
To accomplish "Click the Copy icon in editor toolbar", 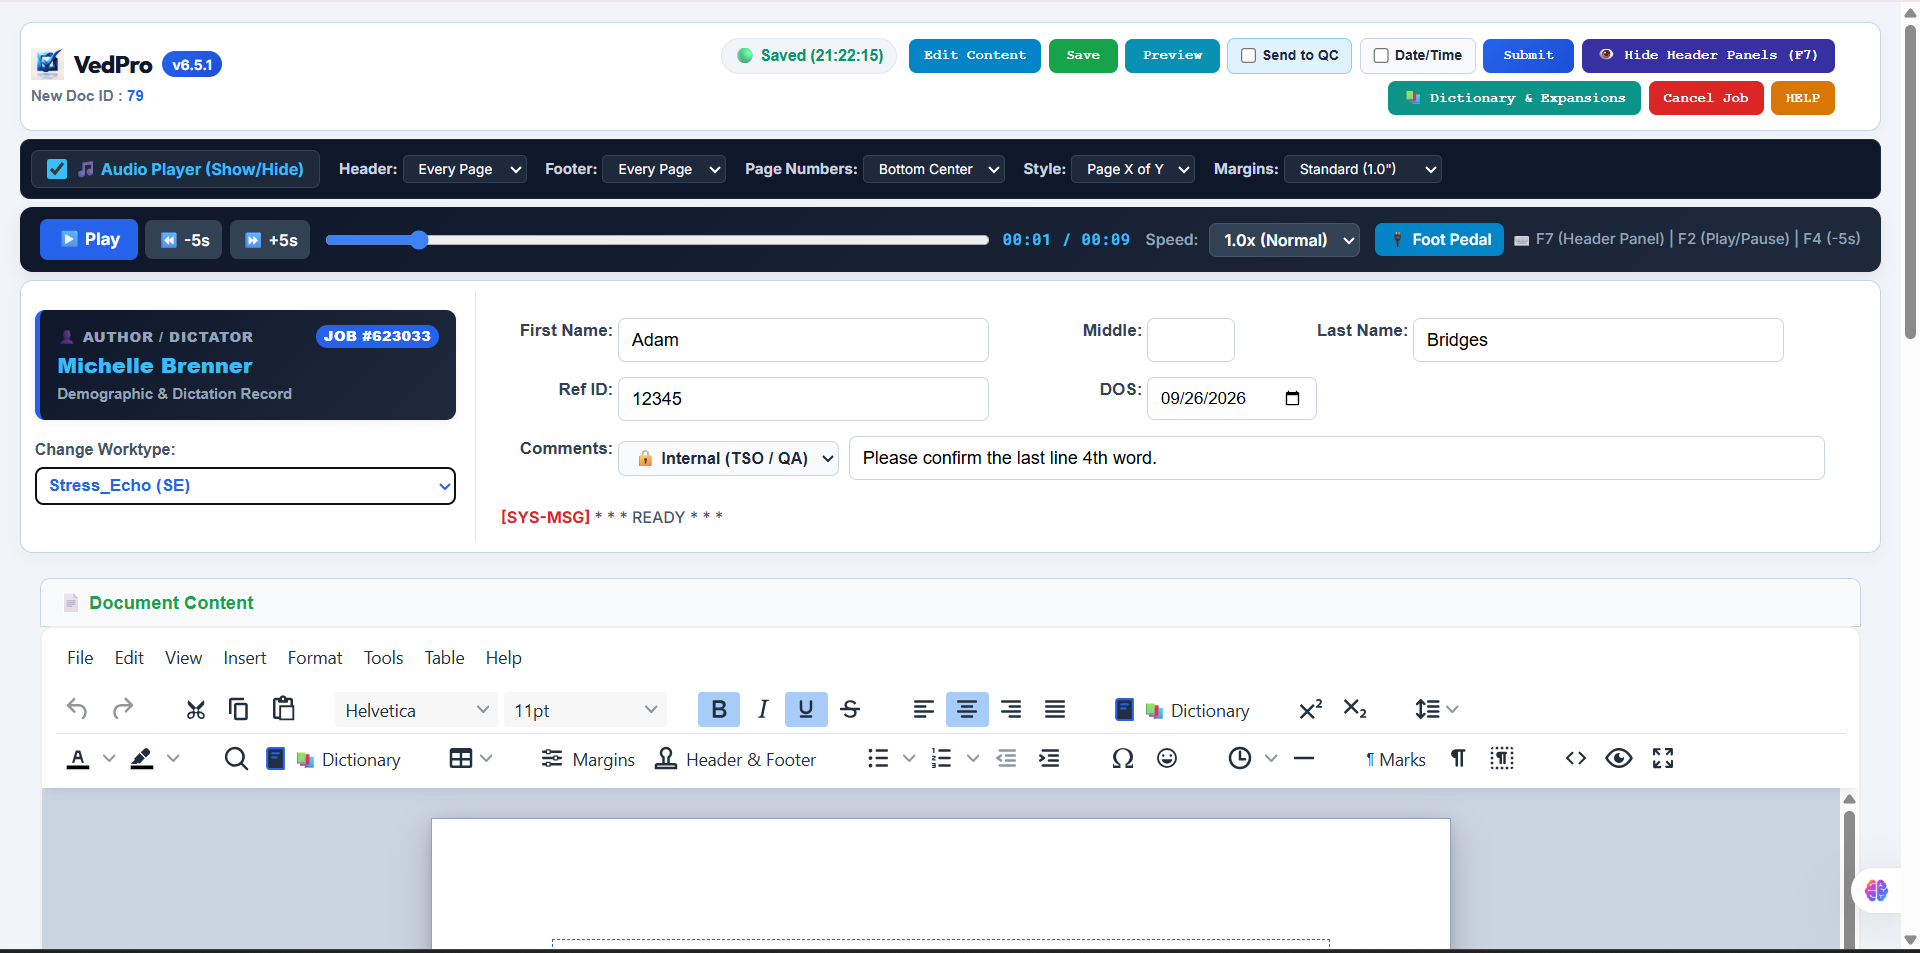I will [x=238, y=709].
